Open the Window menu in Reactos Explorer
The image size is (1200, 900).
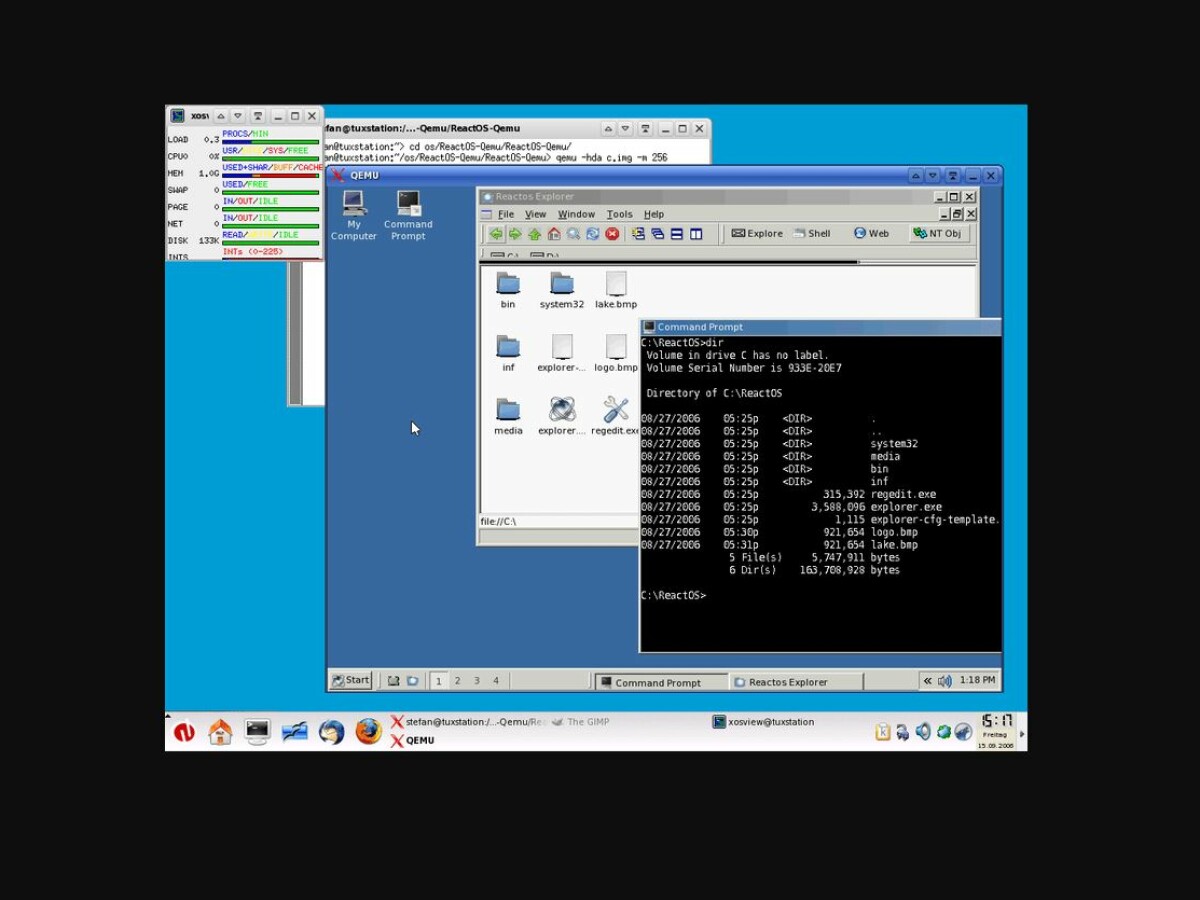click(576, 214)
